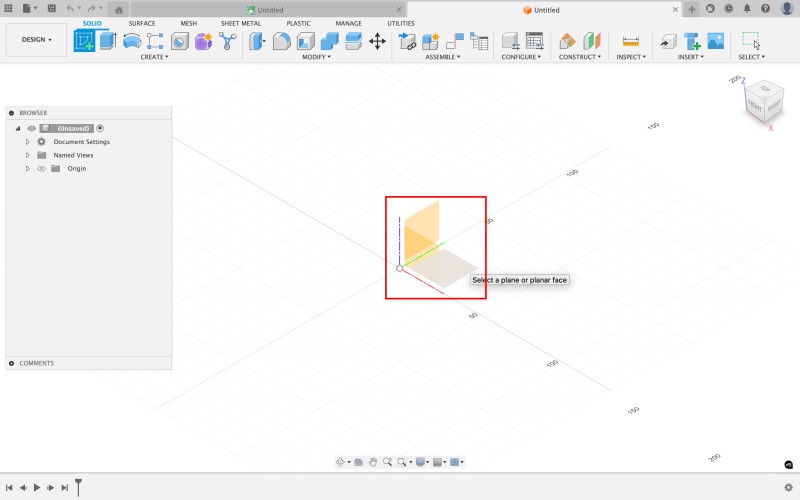Activate the window Select tool icon
Screen dimensions: 800x500
[751, 40]
